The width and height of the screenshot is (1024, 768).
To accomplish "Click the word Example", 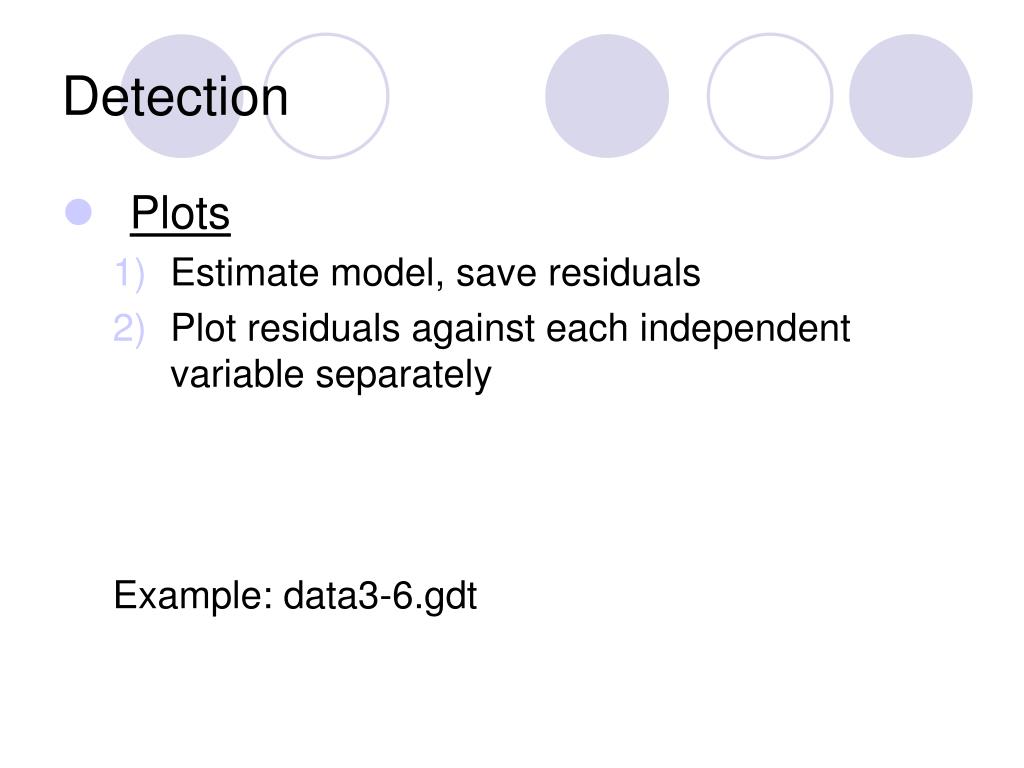I will 193,596.
